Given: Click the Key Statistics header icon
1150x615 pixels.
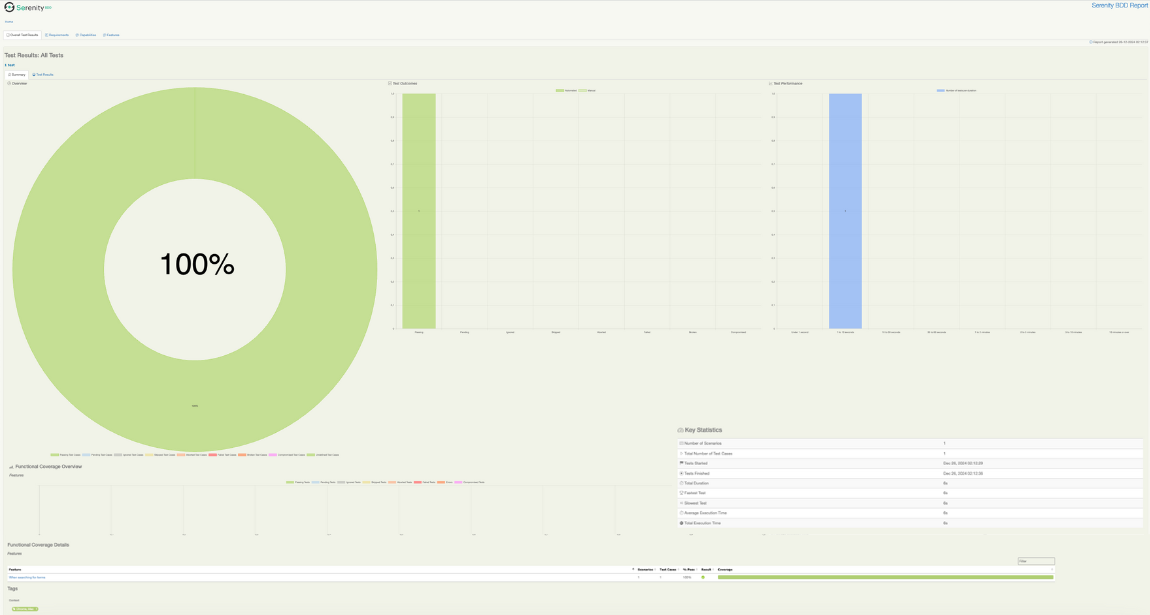Looking at the screenshot, I should click(x=681, y=430).
